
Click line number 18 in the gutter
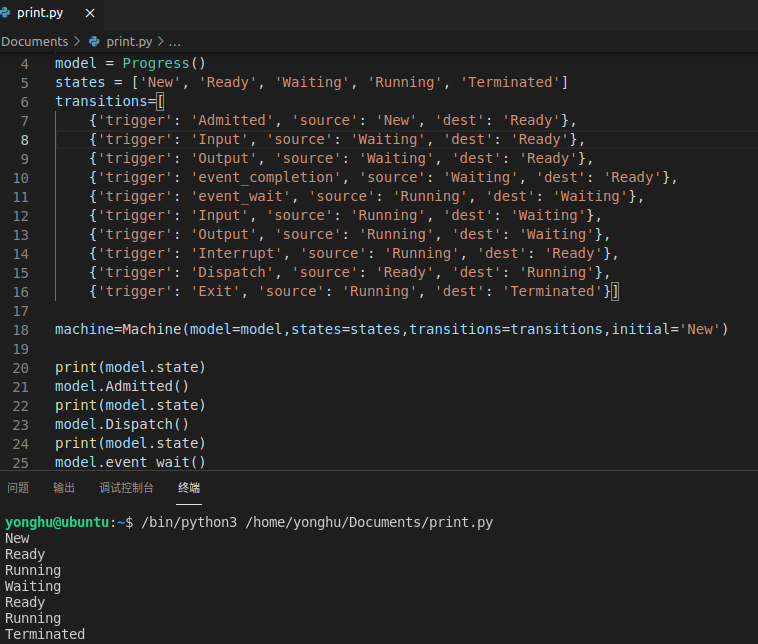coord(22,329)
